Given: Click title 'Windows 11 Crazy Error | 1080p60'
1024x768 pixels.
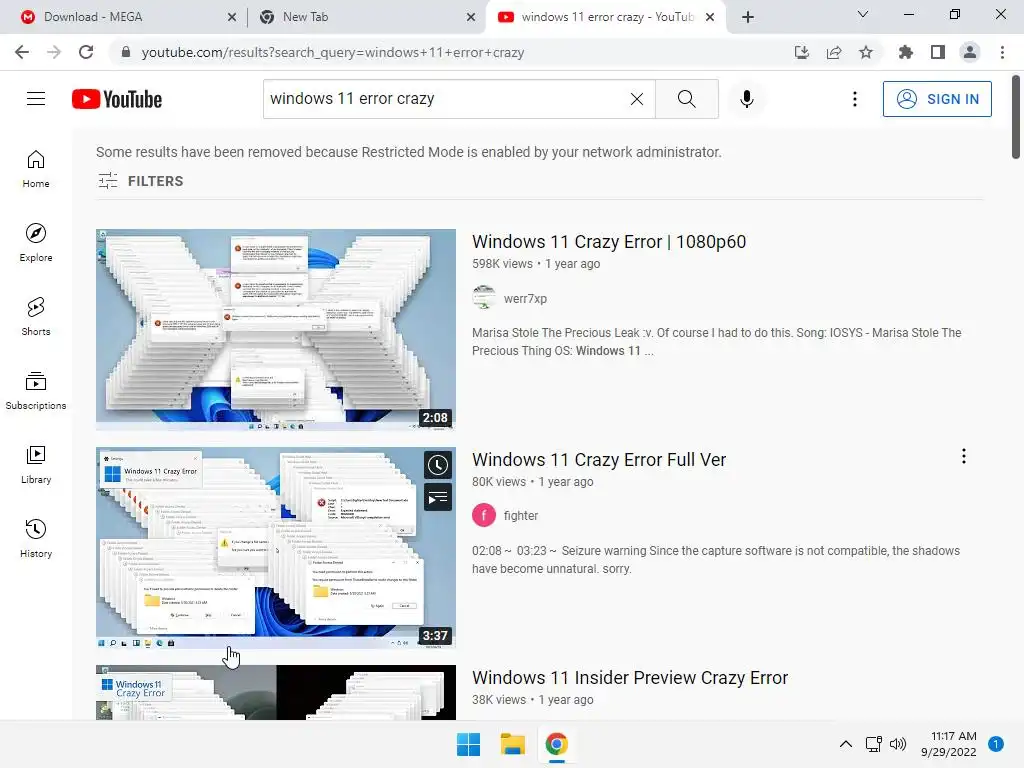Looking at the screenshot, I should [609, 242].
